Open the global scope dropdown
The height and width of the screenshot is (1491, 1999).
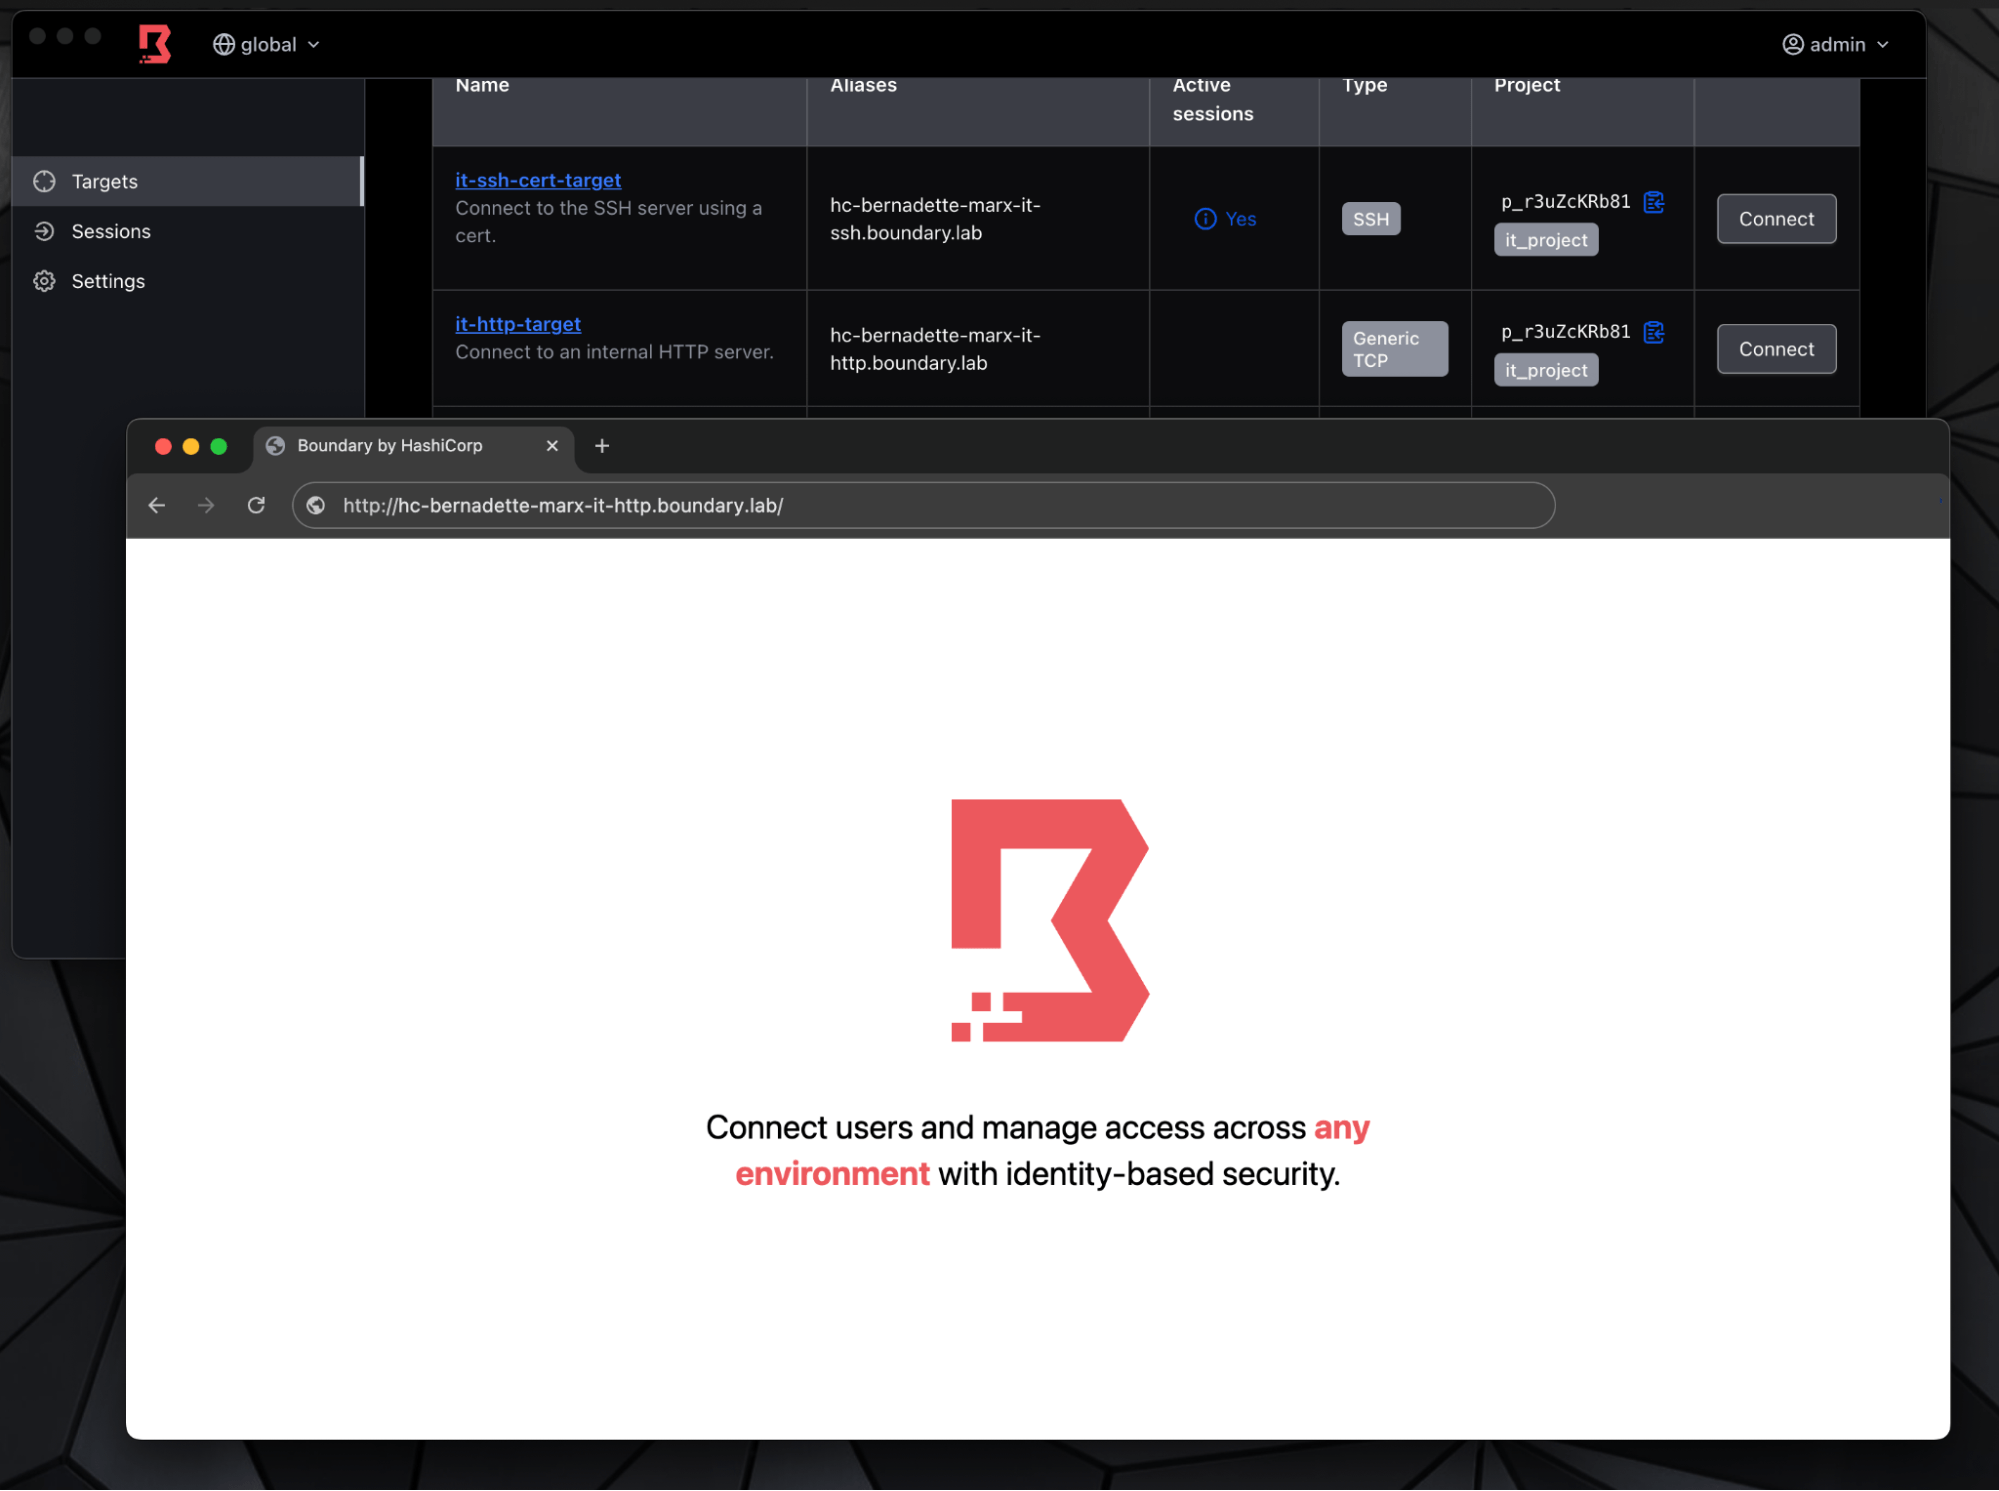pos(266,44)
